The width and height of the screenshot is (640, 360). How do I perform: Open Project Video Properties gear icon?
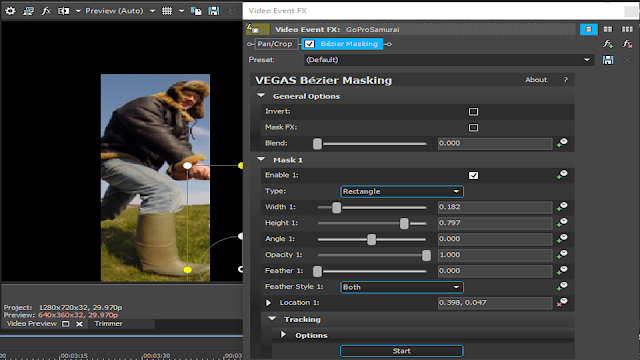click(x=10, y=11)
